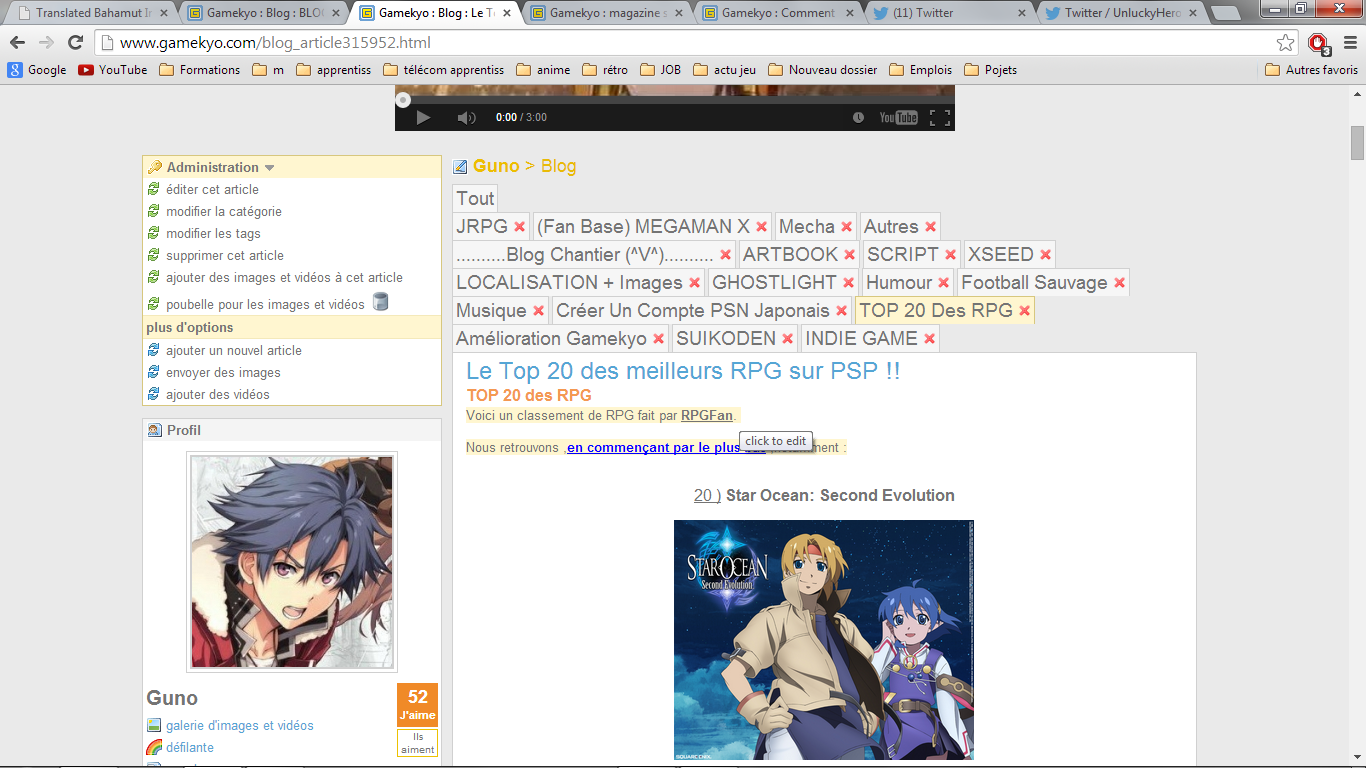Screen dimensions: 1366x768
Task: Remove the JRPG category with red X
Action: [519, 227]
